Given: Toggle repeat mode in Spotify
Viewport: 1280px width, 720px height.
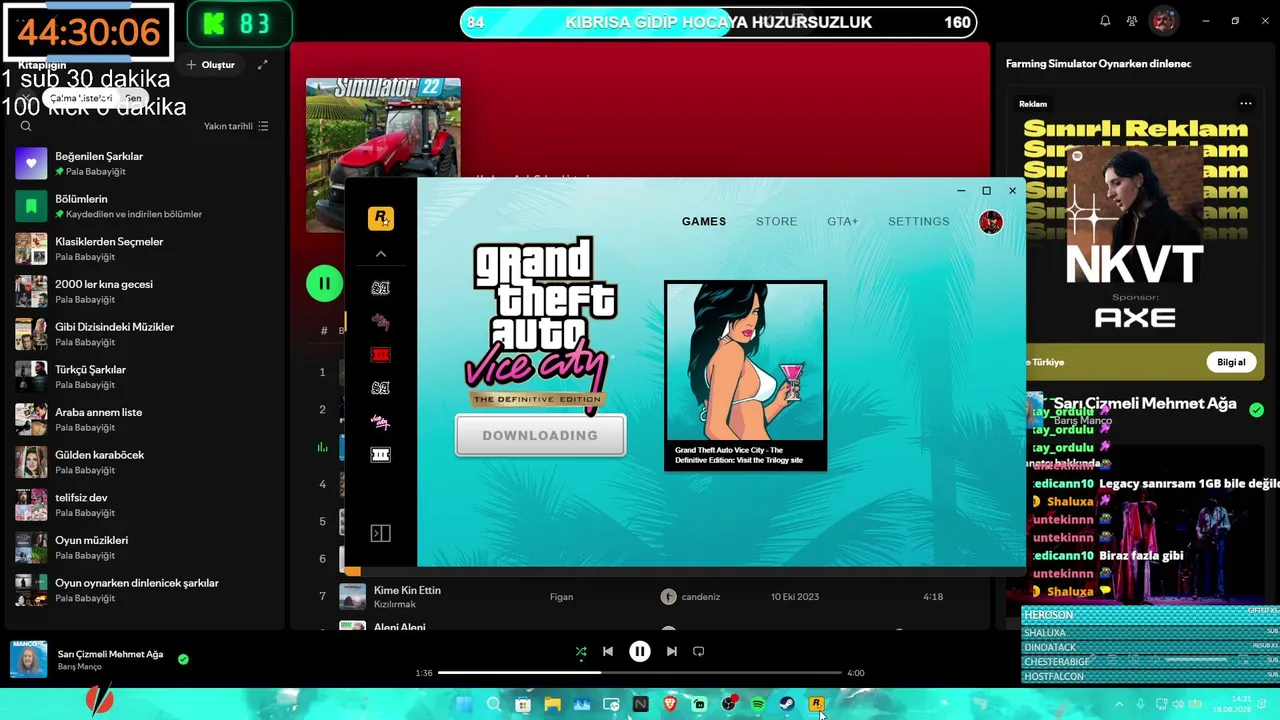Looking at the screenshot, I should click(699, 651).
